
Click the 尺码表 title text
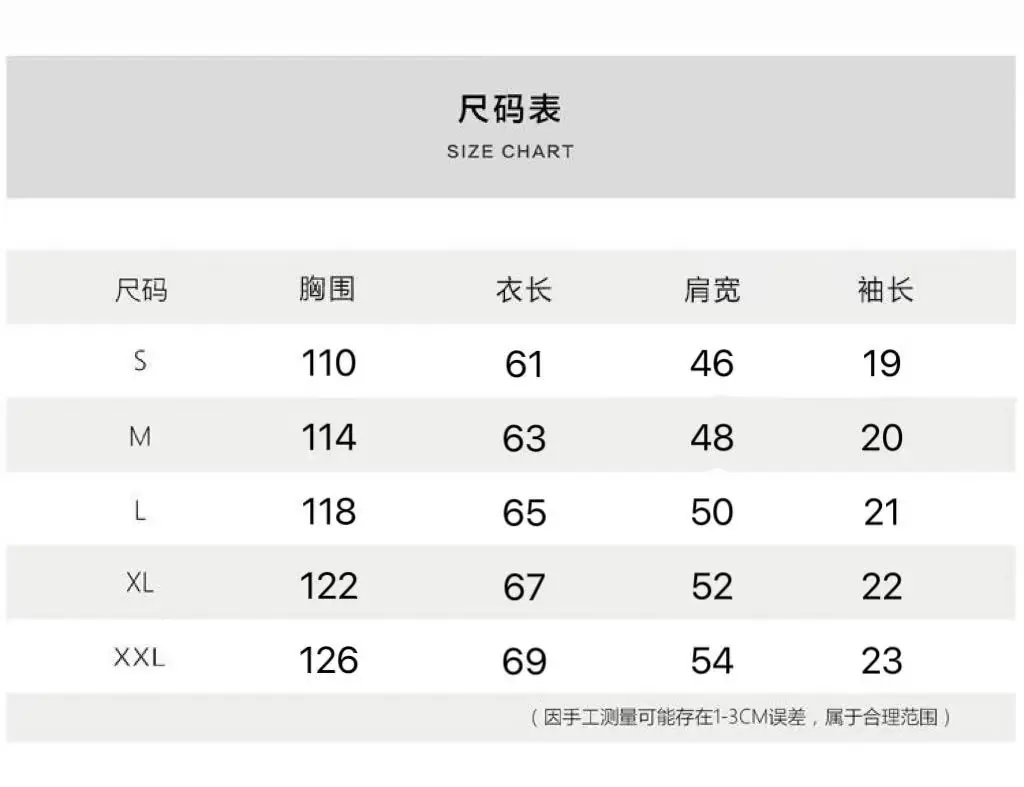click(x=509, y=108)
